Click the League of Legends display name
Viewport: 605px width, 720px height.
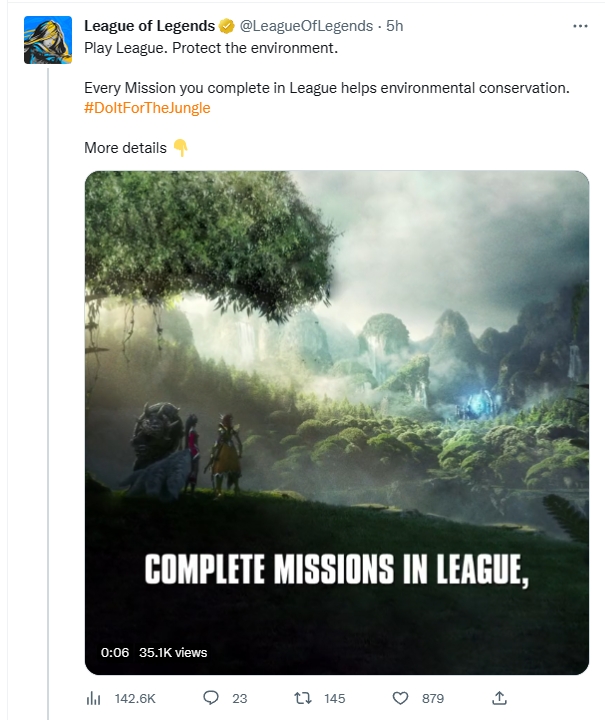coord(149,26)
